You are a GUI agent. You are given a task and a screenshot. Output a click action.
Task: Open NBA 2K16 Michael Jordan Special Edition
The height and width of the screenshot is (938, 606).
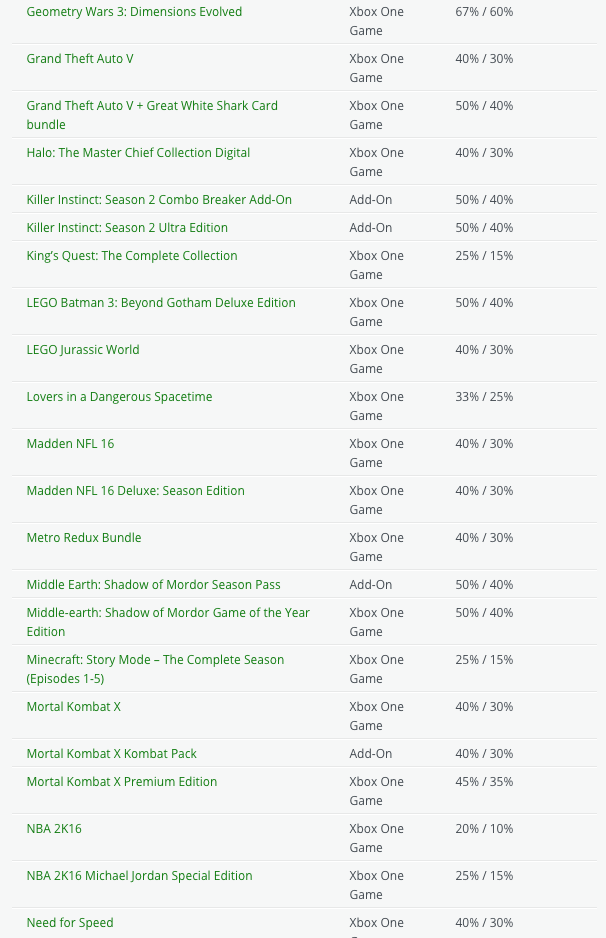(x=139, y=876)
